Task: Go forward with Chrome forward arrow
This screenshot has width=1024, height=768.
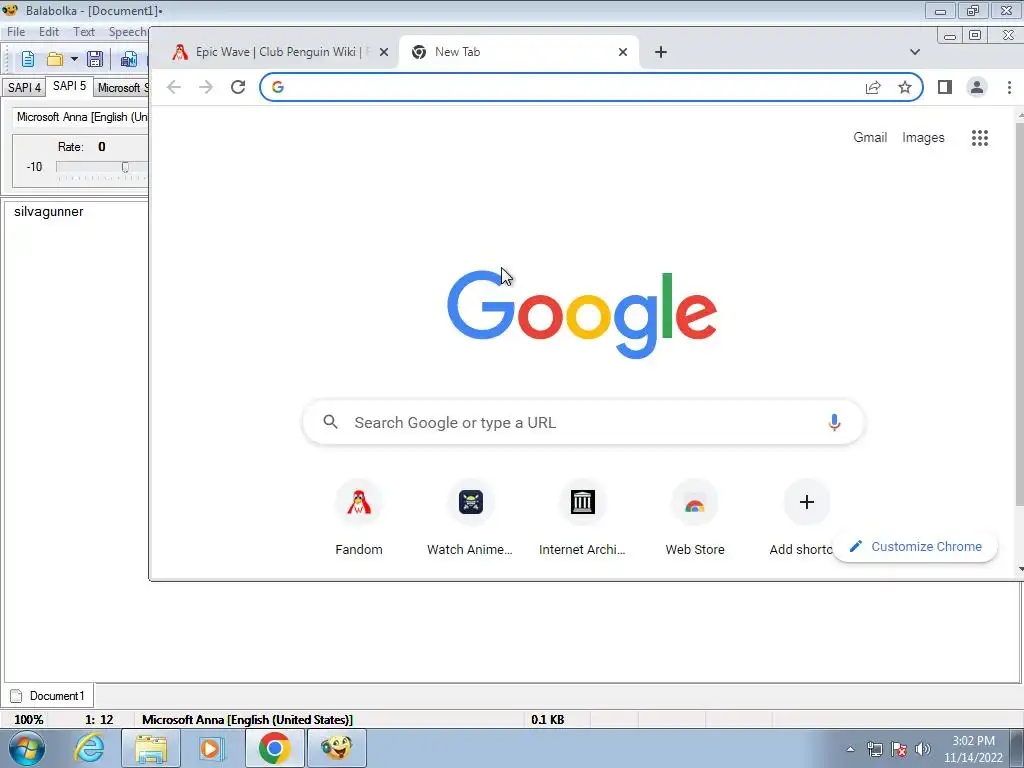Action: [x=206, y=87]
